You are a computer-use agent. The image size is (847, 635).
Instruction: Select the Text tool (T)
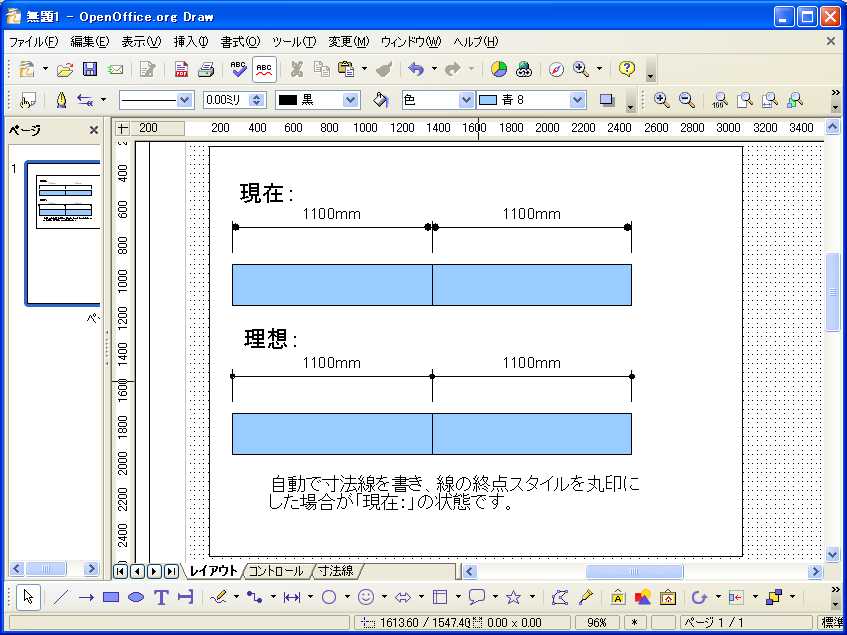coord(160,597)
